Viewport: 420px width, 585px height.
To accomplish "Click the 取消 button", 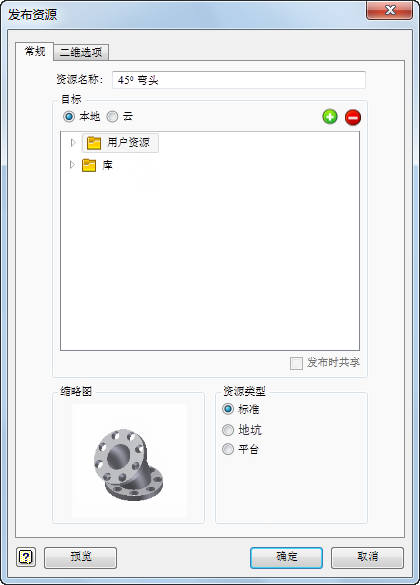I will coord(367,558).
